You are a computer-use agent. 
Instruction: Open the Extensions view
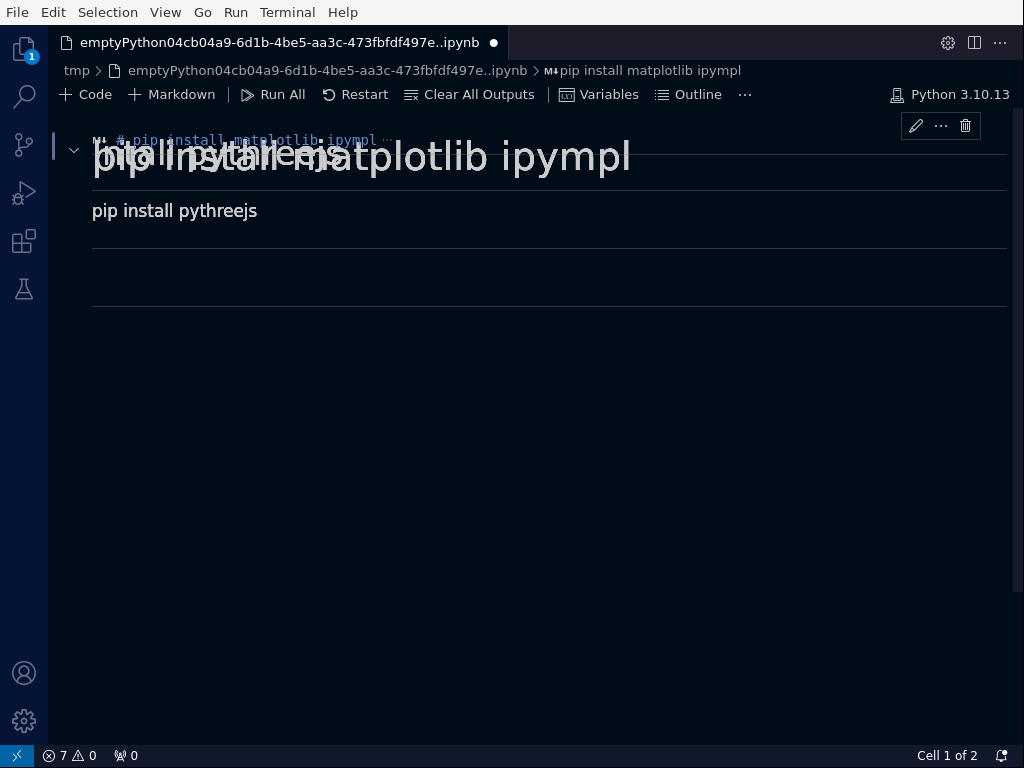[22, 241]
